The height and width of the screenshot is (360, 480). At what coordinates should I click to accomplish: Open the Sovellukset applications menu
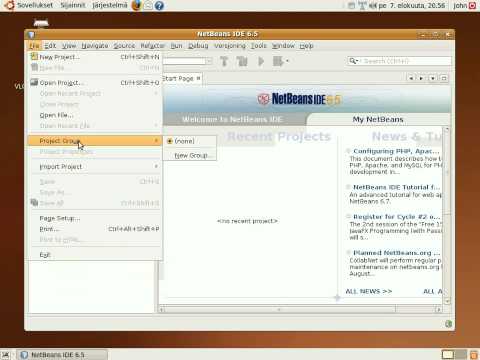point(35,5)
